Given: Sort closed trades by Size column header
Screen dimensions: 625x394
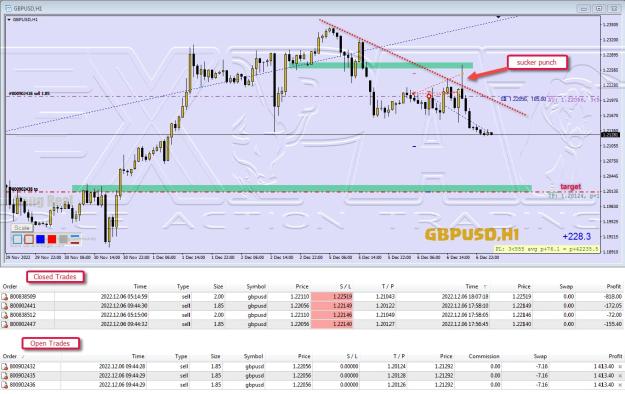Looking at the screenshot, I should pyautogui.click(x=218, y=286).
